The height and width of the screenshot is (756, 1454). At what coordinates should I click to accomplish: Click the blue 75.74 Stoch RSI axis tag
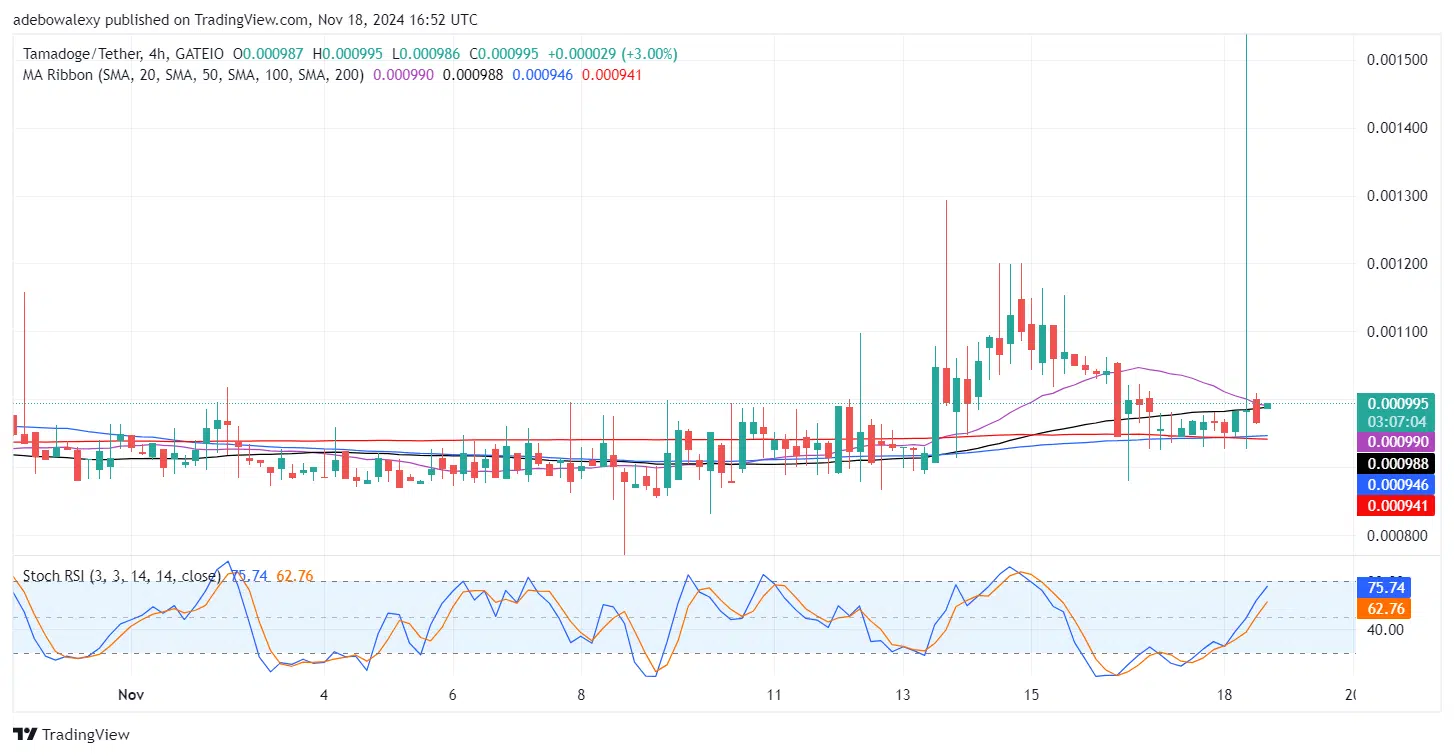coord(1385,588)
